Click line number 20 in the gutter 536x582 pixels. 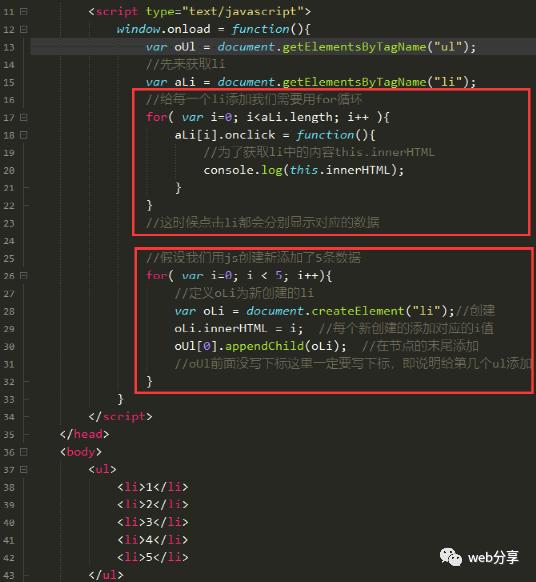[9, 171]
